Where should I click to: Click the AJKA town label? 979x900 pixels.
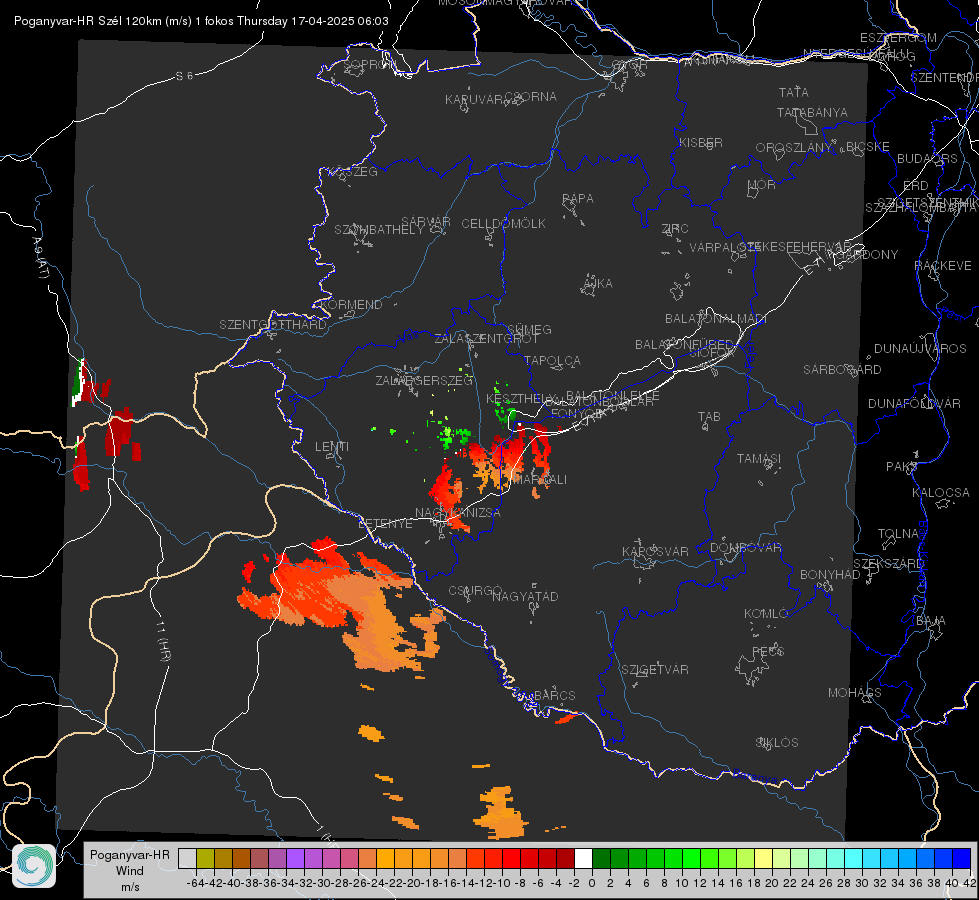(598, 284)
